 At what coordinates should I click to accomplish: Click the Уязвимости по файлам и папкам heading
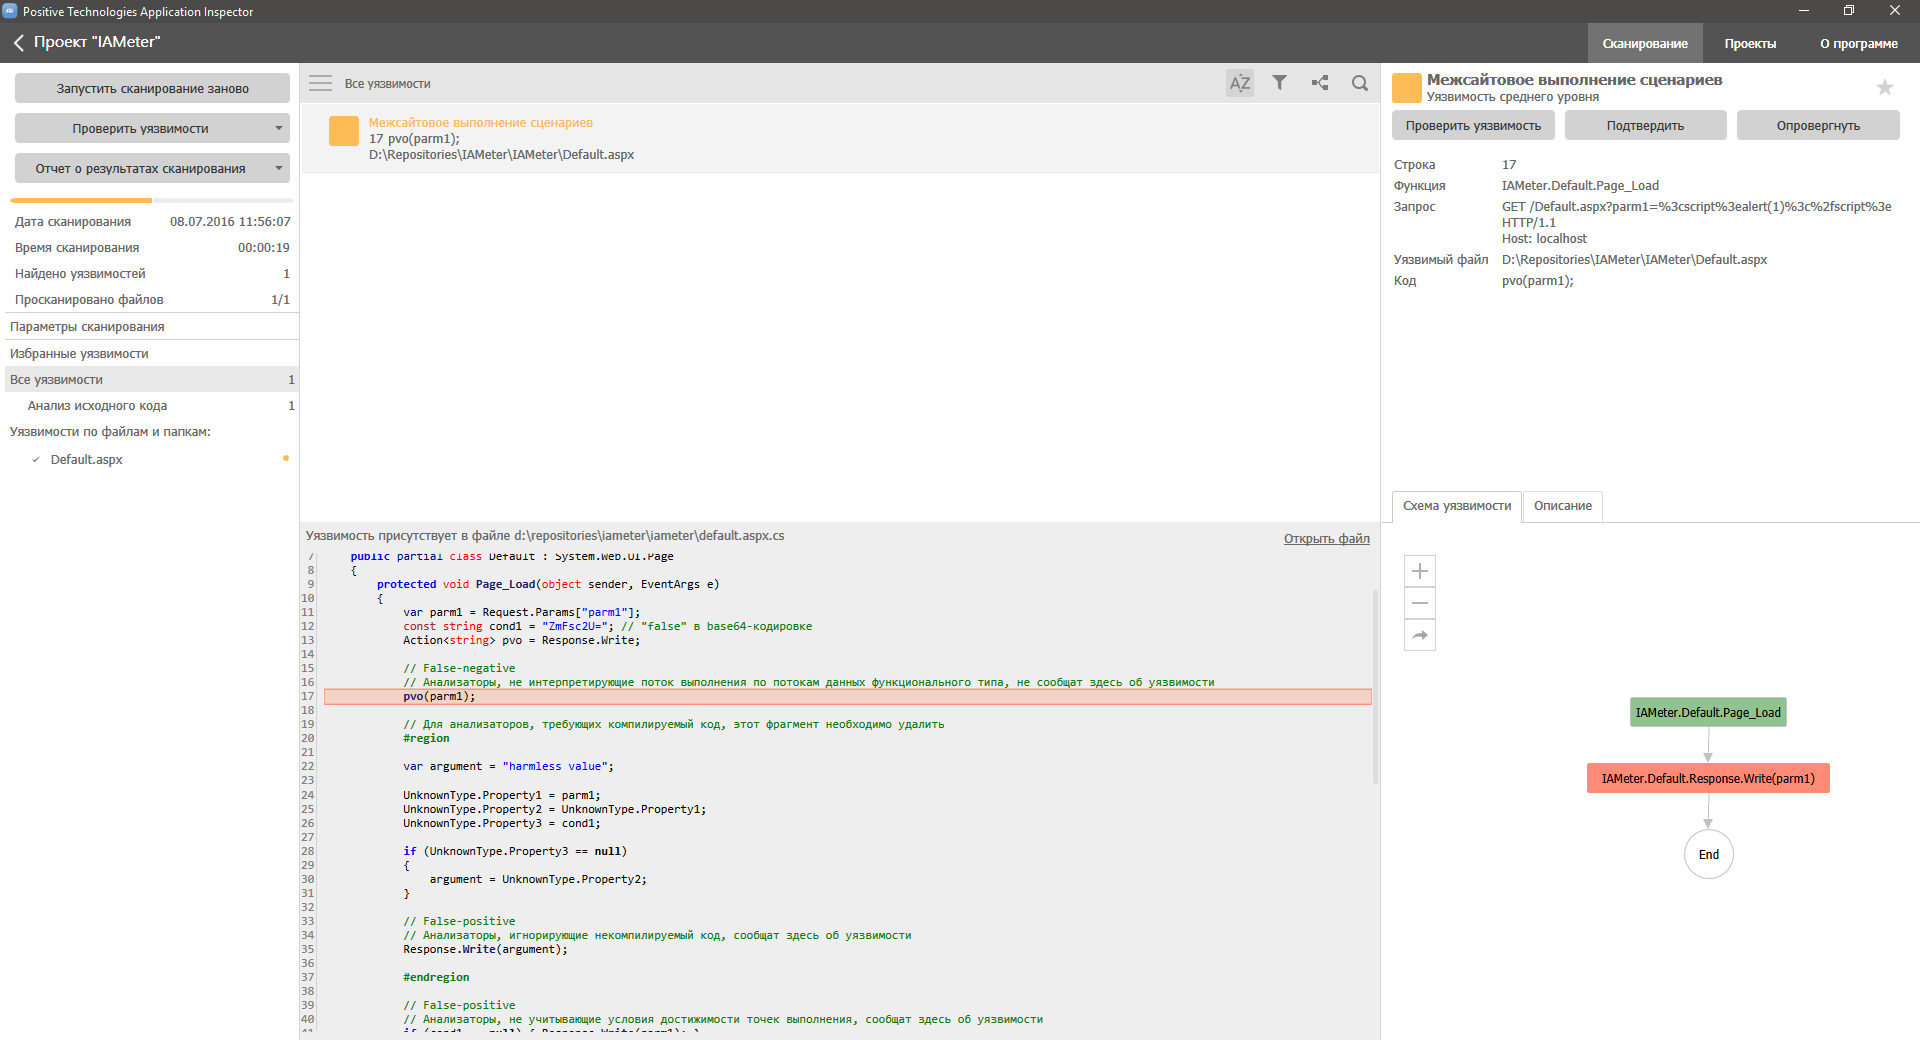point(110,431)
